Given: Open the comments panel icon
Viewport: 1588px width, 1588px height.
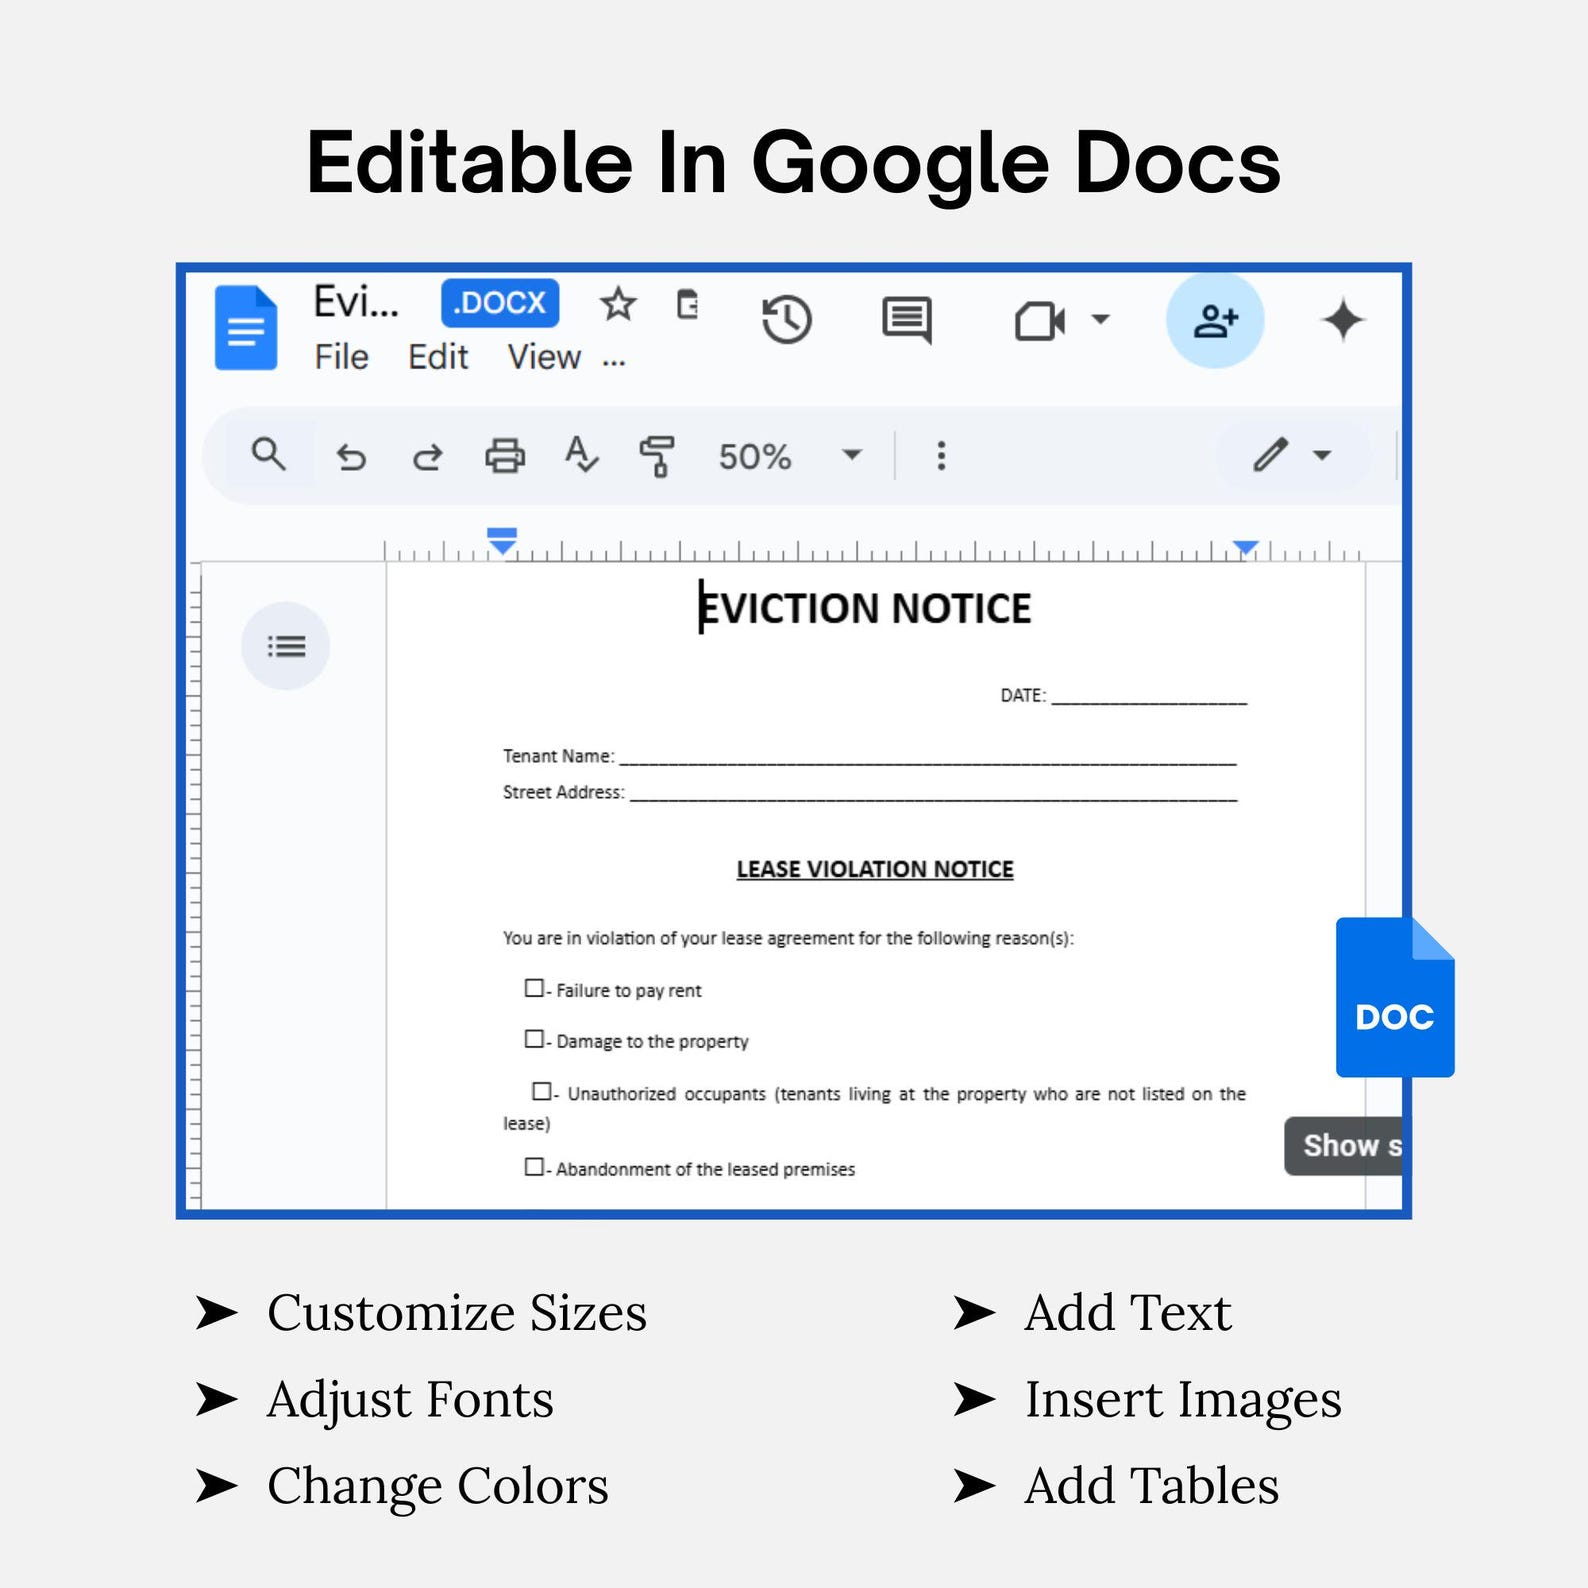Looking at the screenshot, I should 907,320.
